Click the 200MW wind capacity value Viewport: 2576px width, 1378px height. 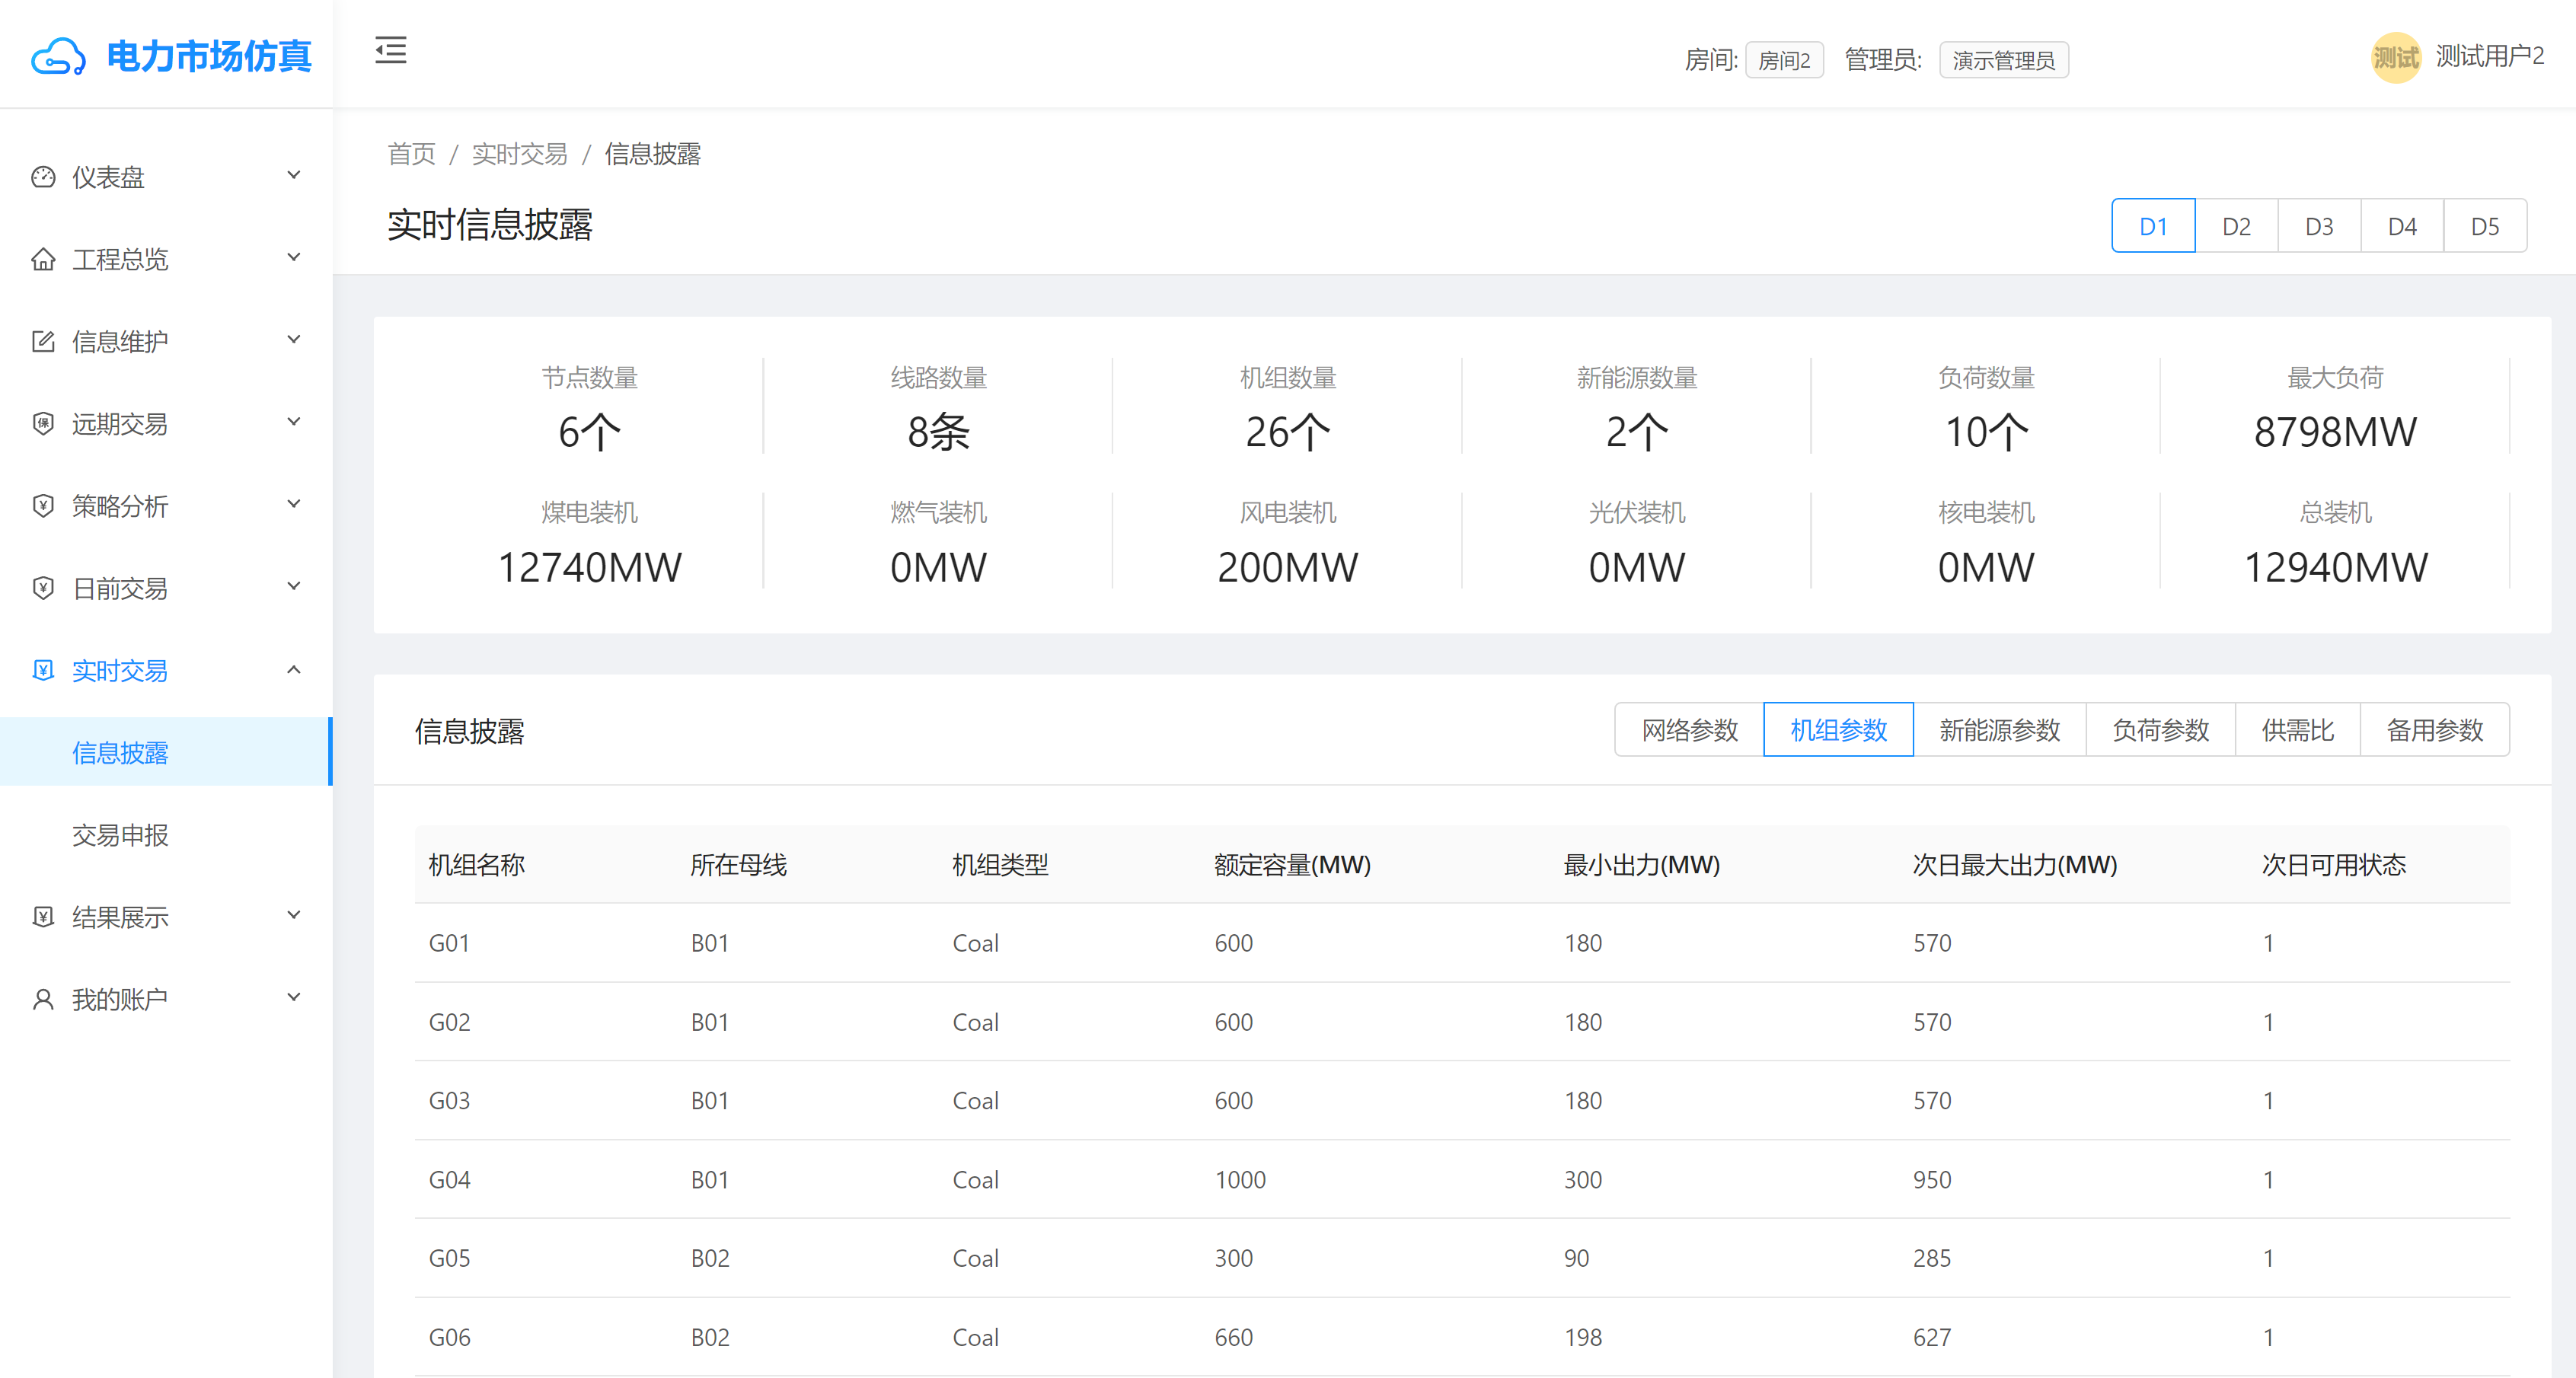point(1288,567)
